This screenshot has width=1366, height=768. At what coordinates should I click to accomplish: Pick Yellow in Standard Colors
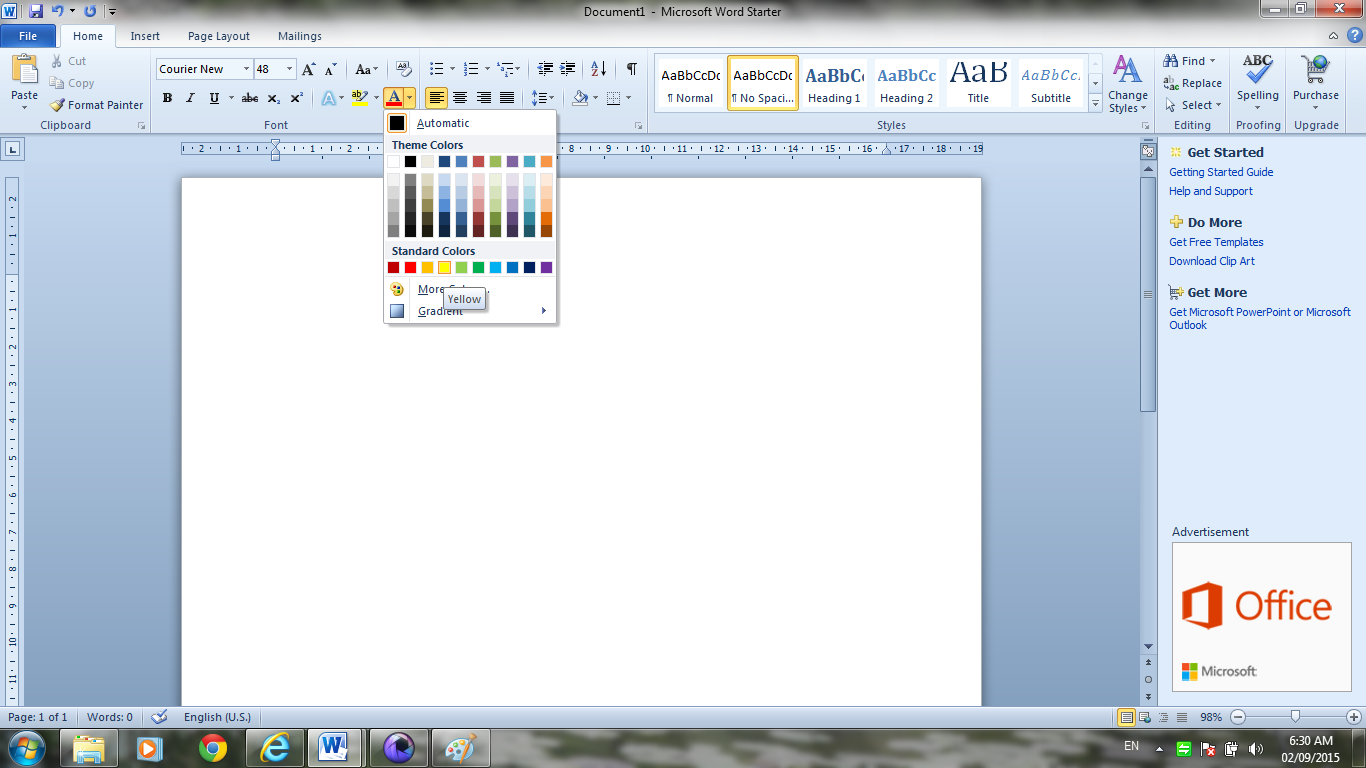pos(444,268)
